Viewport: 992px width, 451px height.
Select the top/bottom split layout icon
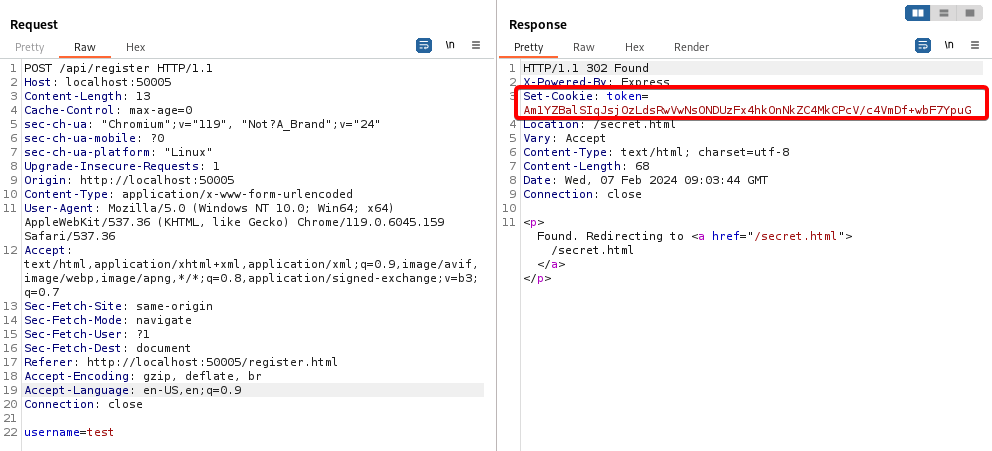click(x=943, y=13)
